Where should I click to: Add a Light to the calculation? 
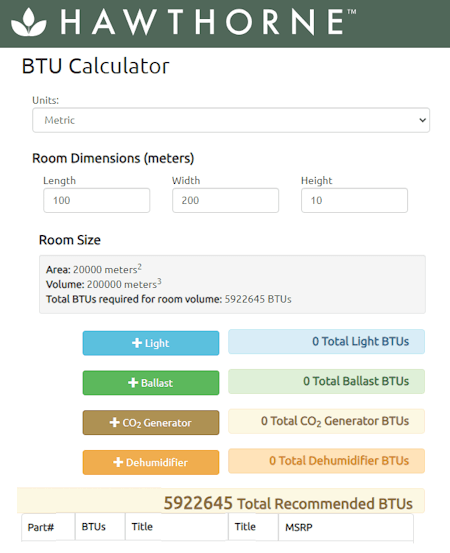pyautogui.click(x=151, y=343)
